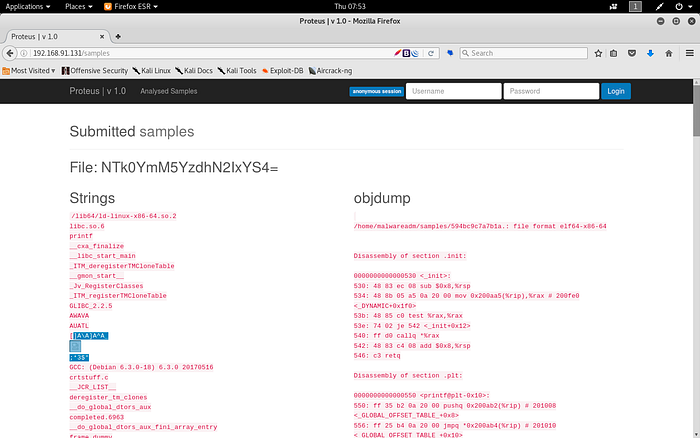
Task: Bookmark this page with the star icon
Action: click(x=597, y=53)
